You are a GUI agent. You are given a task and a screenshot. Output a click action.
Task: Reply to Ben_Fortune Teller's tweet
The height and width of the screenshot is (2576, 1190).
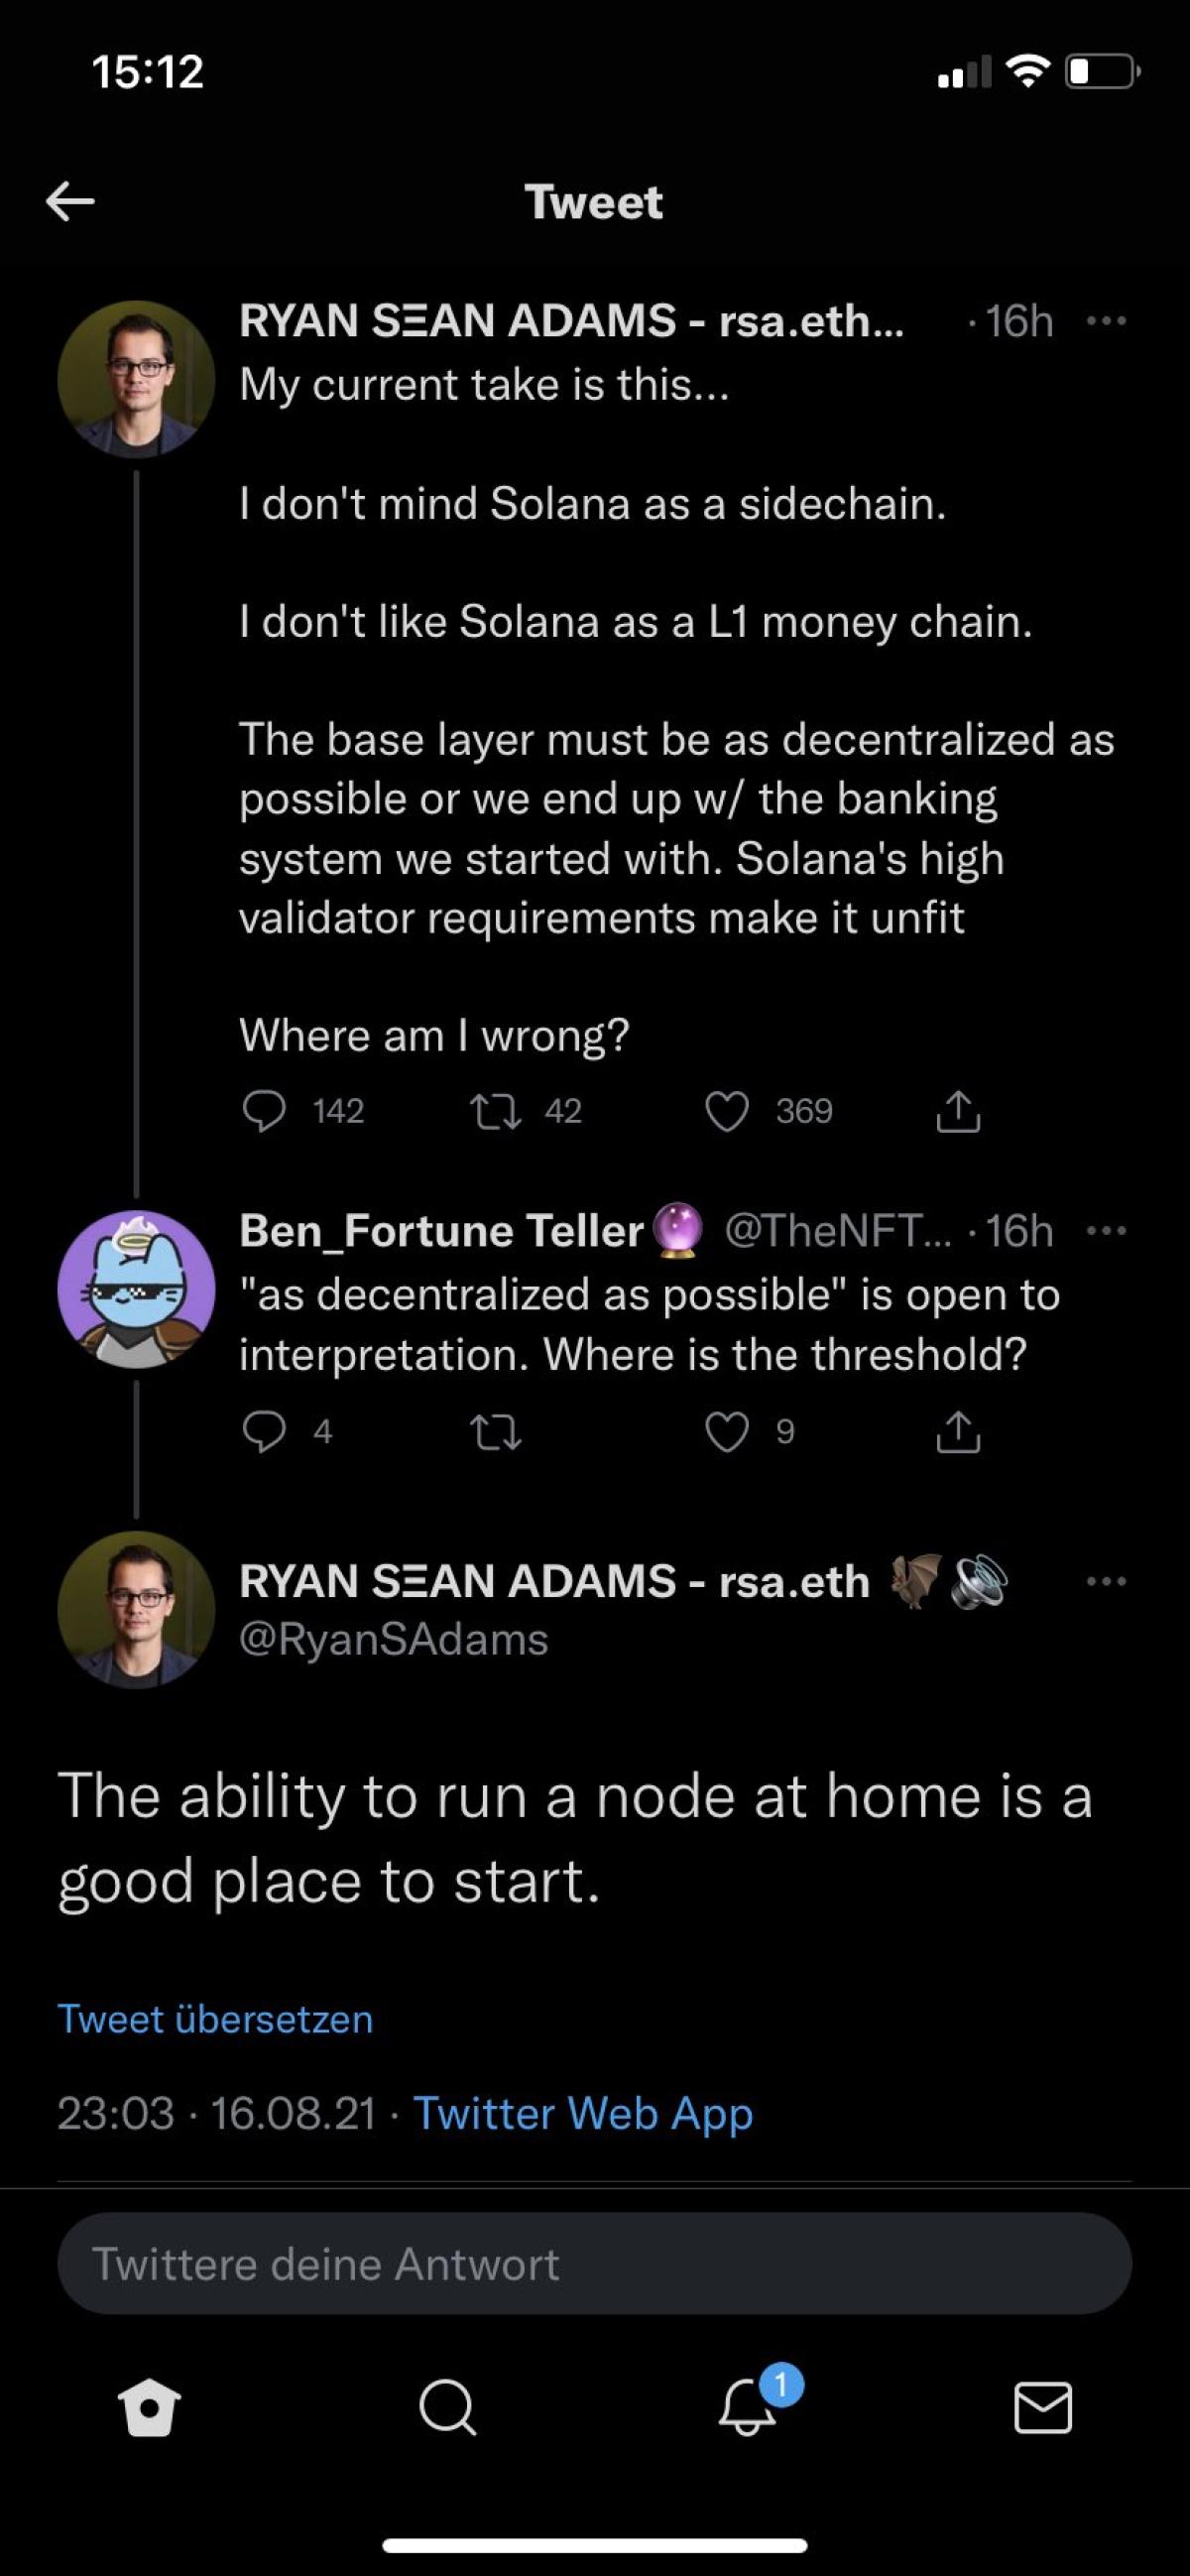(x=264, y=1431)
